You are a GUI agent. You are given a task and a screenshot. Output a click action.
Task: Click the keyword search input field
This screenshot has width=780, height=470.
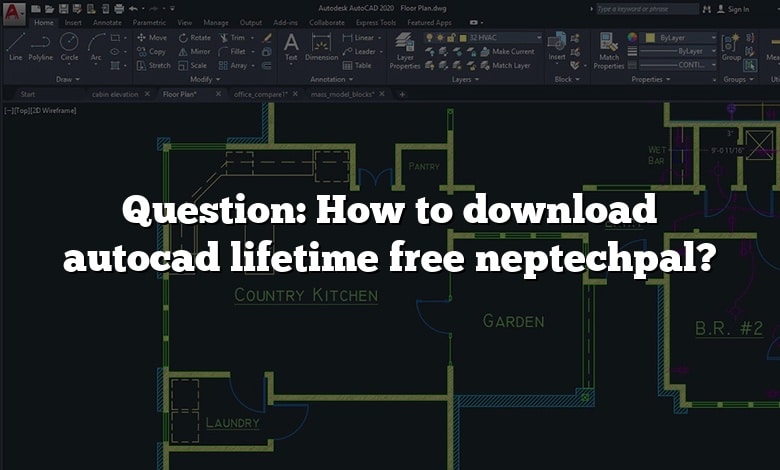tap(648, 9)
